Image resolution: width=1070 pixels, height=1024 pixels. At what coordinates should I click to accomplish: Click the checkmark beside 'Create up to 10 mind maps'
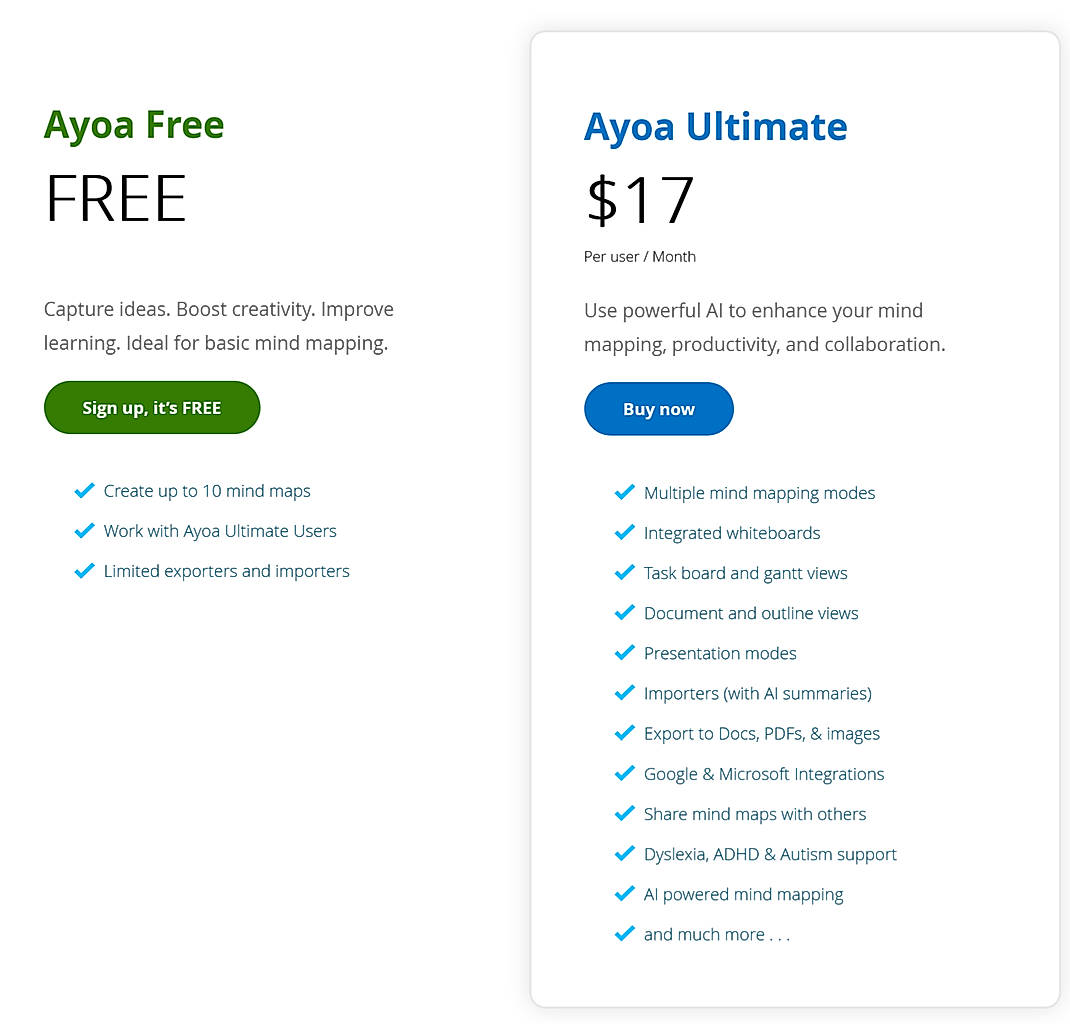(84, 491)
